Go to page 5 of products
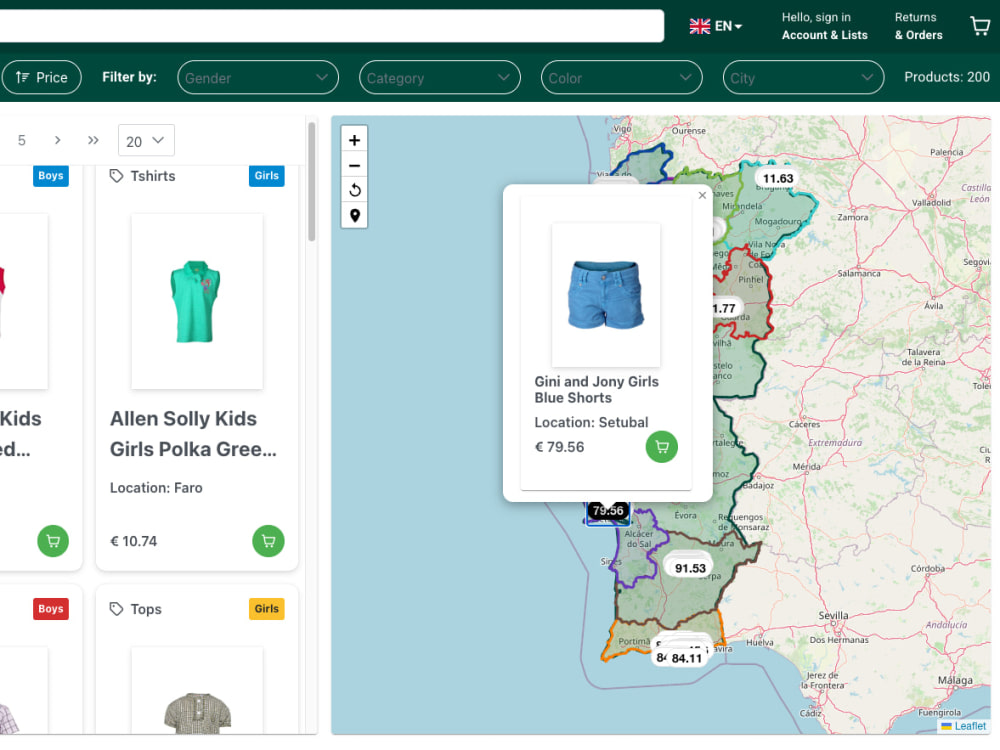1000x750 pixels. (22, 140)
